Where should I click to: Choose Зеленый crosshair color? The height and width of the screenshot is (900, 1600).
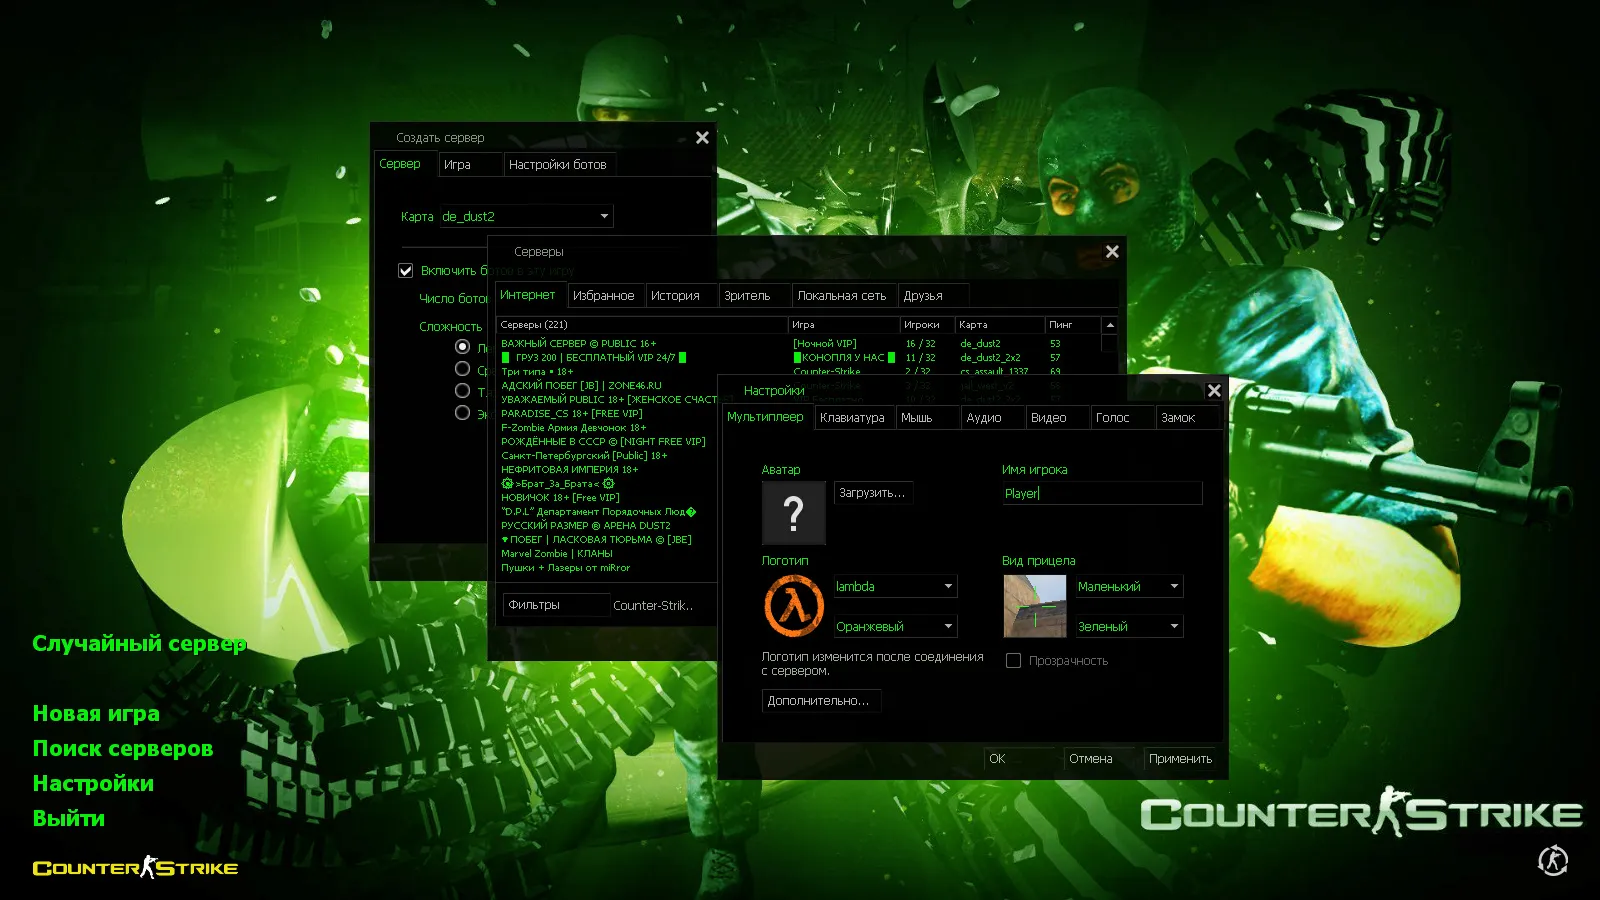(x=1127, y=625)
